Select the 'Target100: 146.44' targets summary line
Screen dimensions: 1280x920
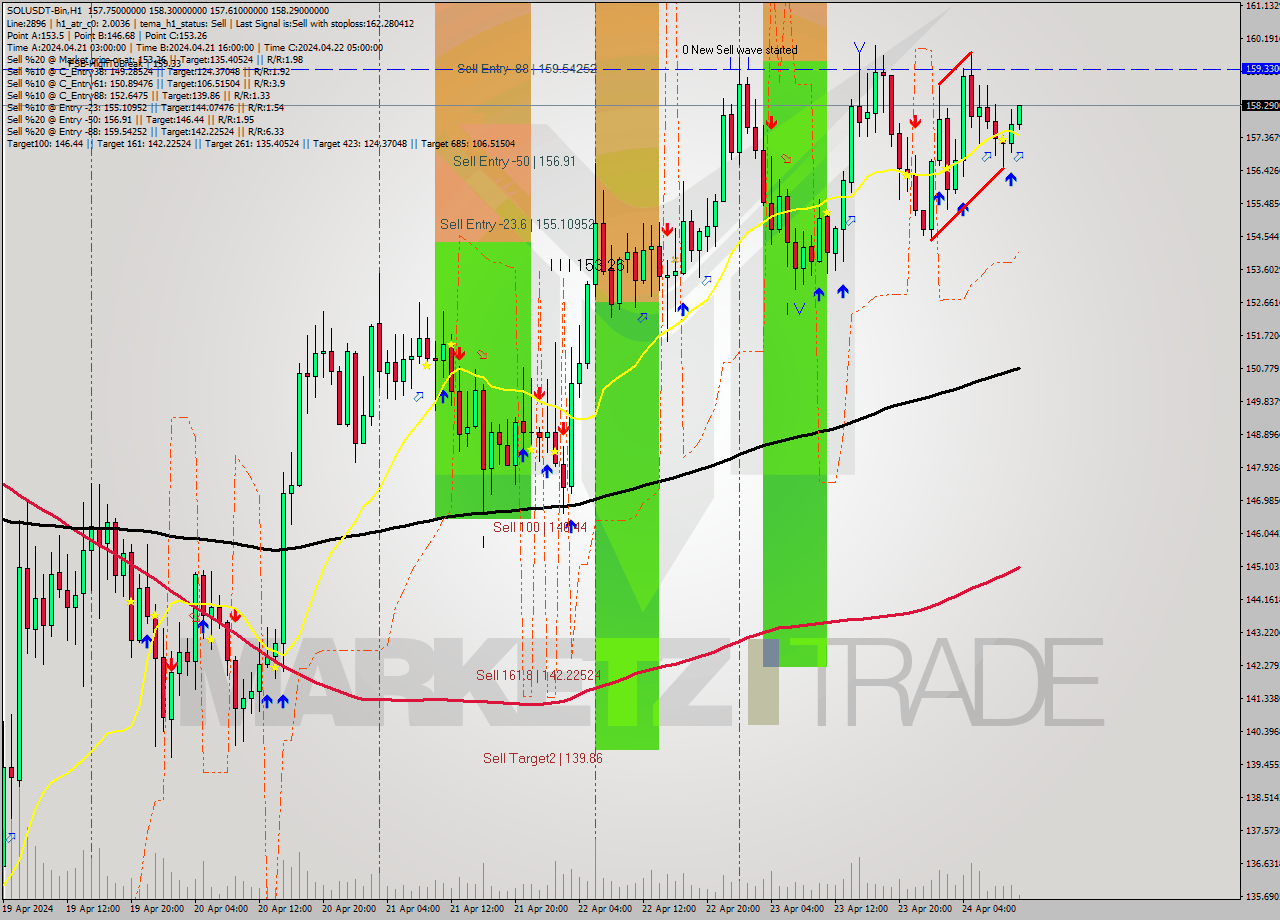coord(261,143)
